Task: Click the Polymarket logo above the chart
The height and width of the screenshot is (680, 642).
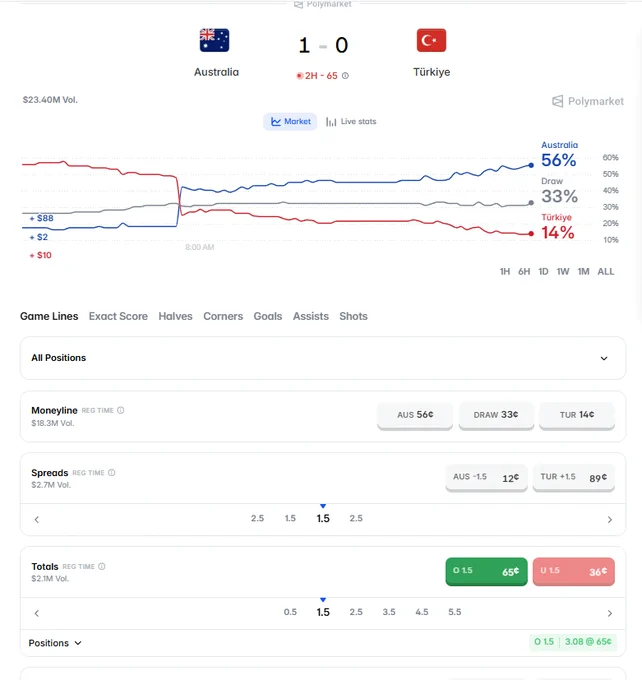Action: coord(588,101)
